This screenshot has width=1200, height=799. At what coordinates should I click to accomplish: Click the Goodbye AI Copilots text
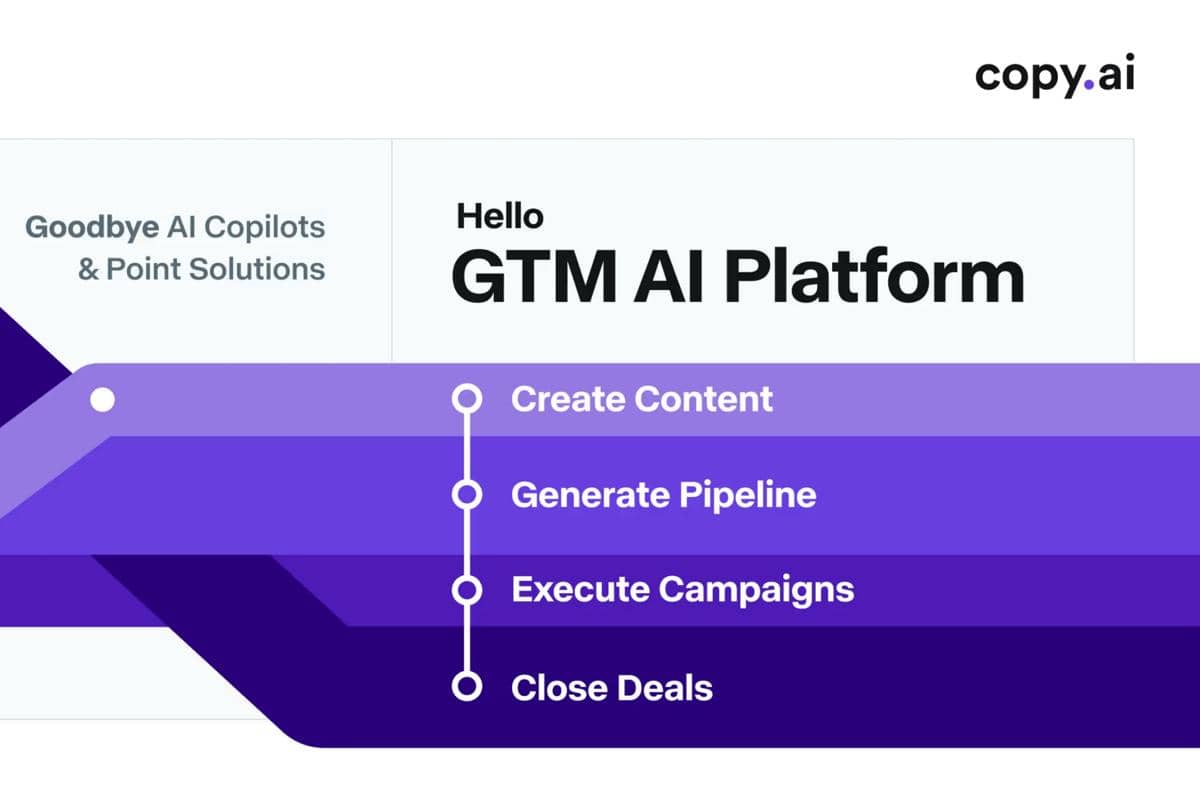175,227
